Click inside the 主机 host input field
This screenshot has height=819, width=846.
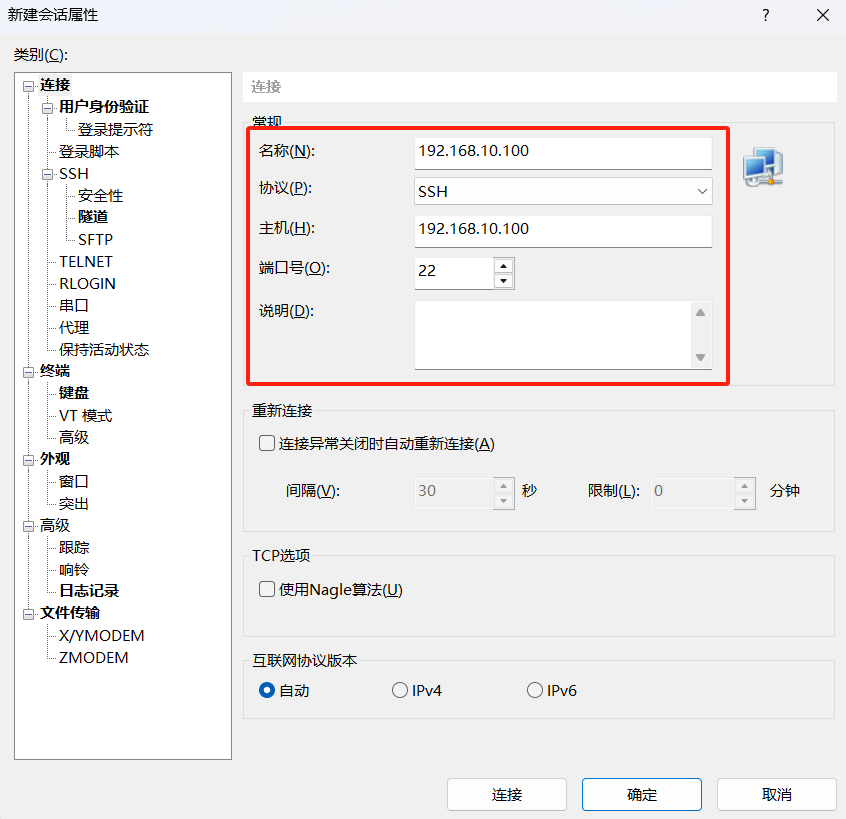(x=560, y=229)
